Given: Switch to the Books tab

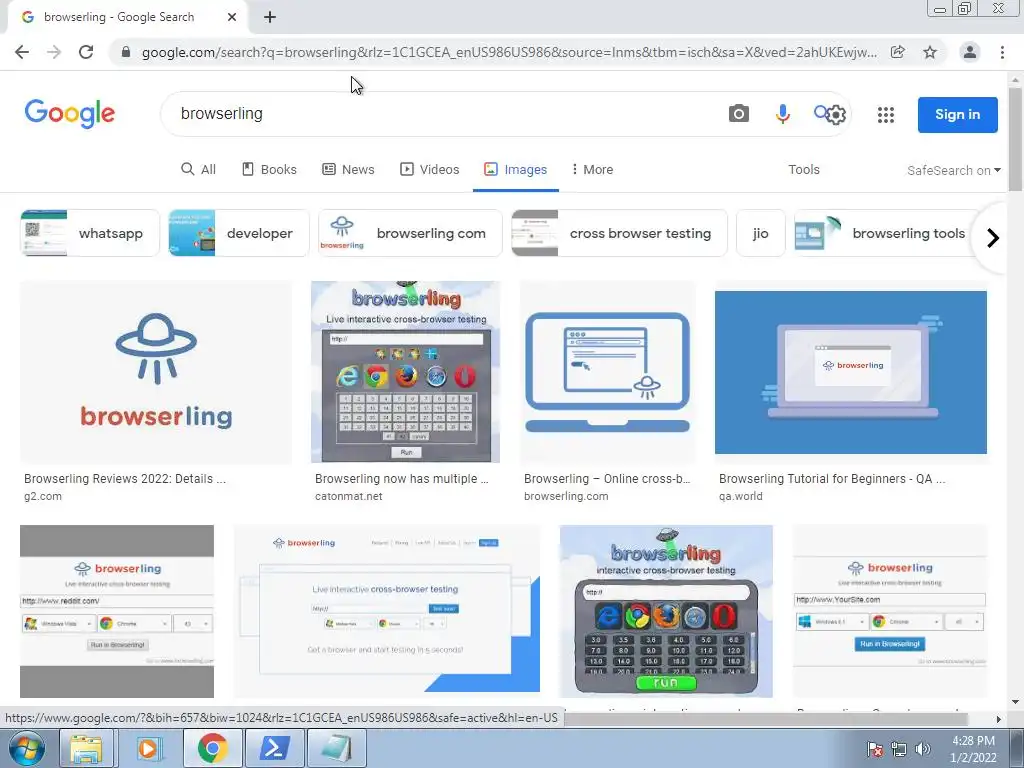Looking at the screenshot, I should tap(269, 170).
